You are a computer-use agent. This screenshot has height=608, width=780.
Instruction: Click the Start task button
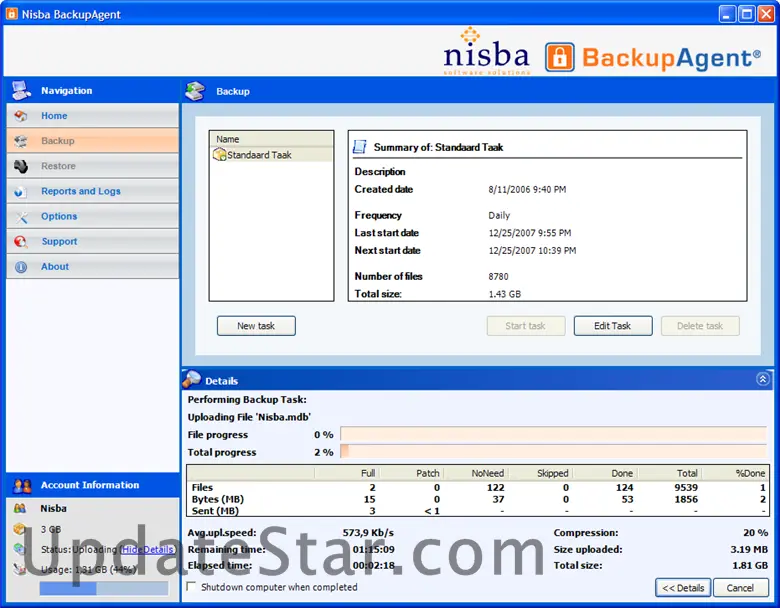tap(526, 326)
